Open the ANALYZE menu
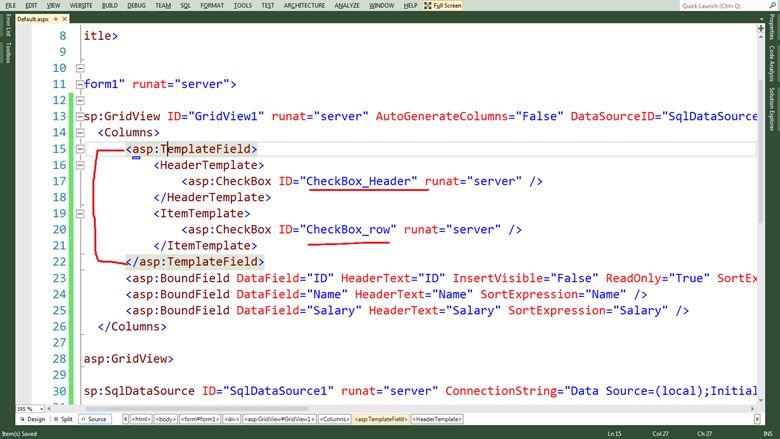 [347, 5]
